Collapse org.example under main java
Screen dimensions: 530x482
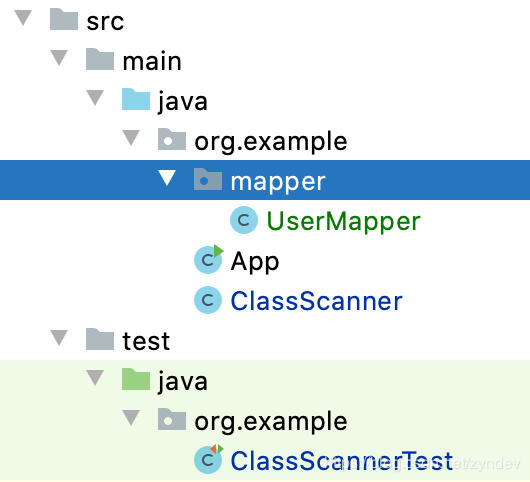(x=131, y=138)
